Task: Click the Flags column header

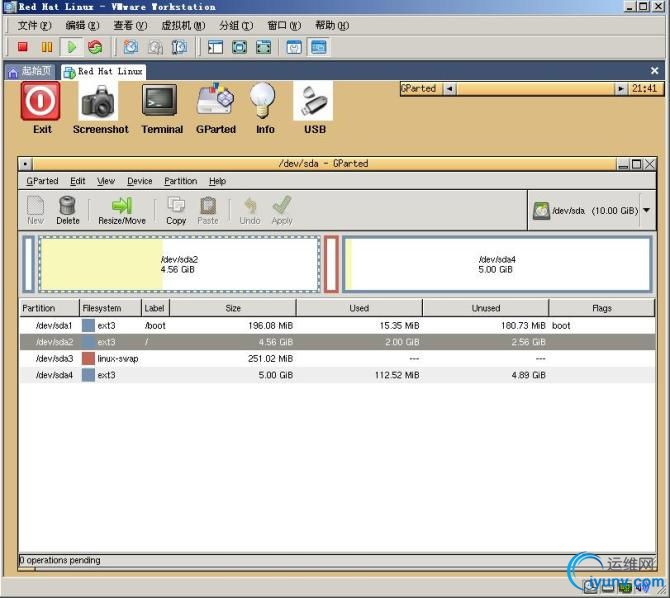Action: 602,308
